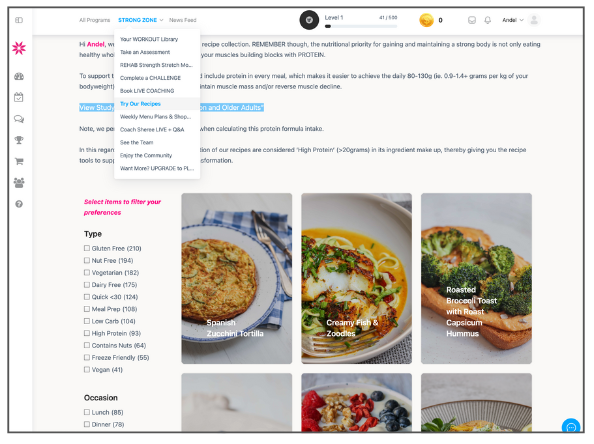This screenshot has width=594, height=444.
Task: Click the Level 1 progress bar
Action: point(361,26)
